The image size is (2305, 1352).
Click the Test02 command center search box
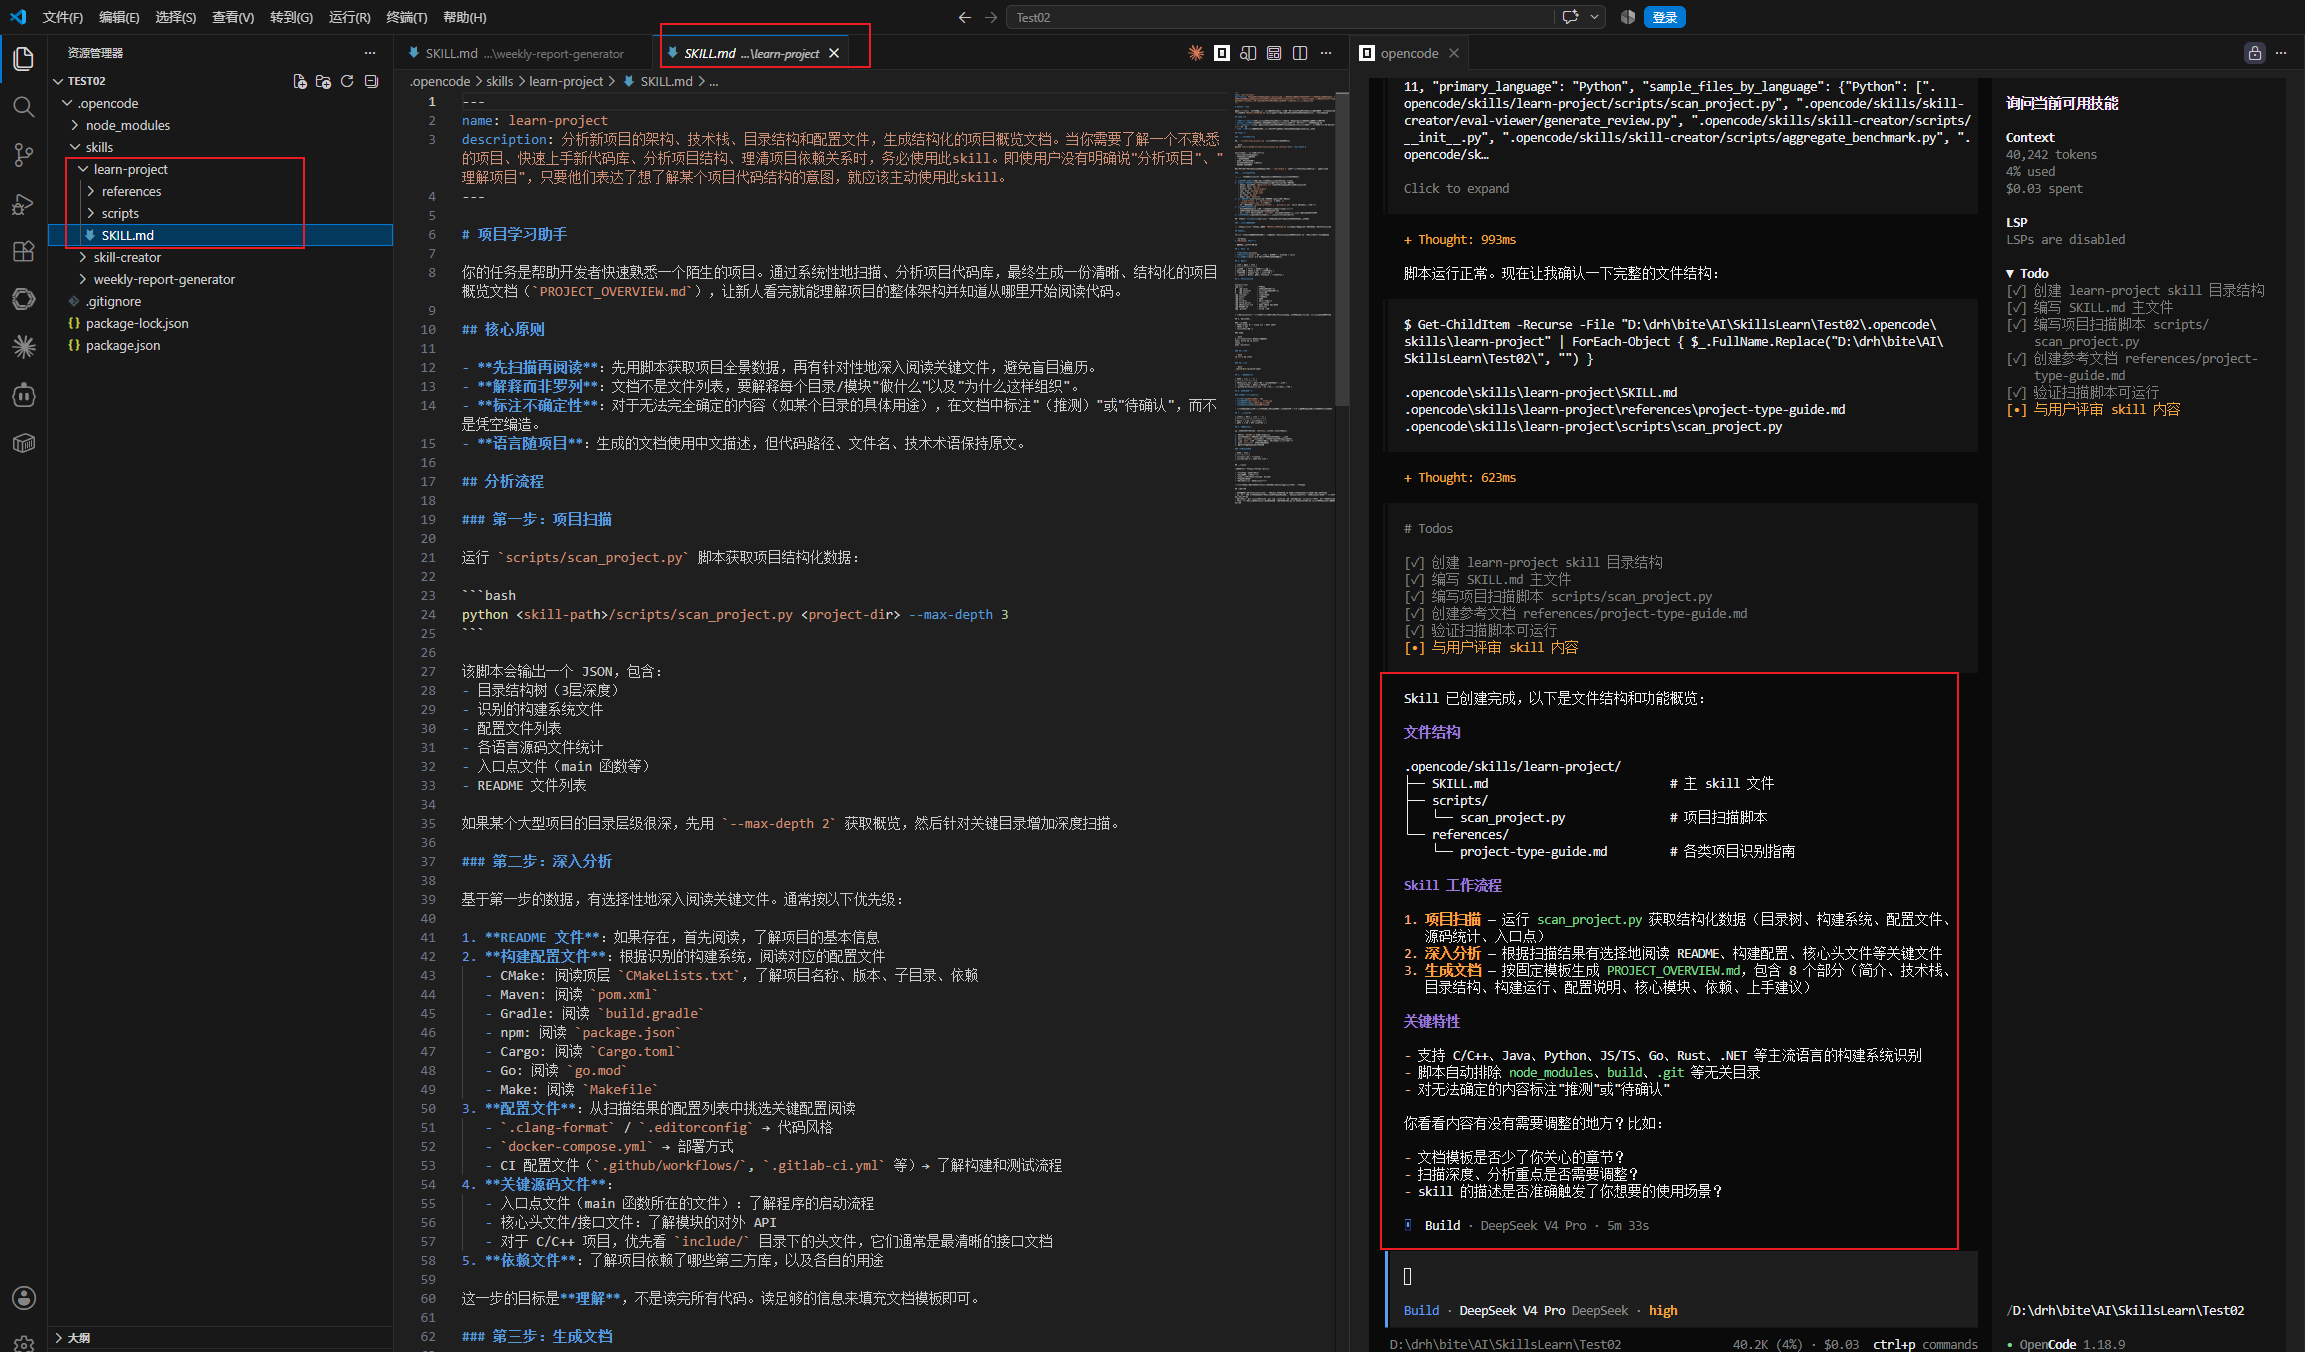pyautogui.click(x=1280, y=17)
